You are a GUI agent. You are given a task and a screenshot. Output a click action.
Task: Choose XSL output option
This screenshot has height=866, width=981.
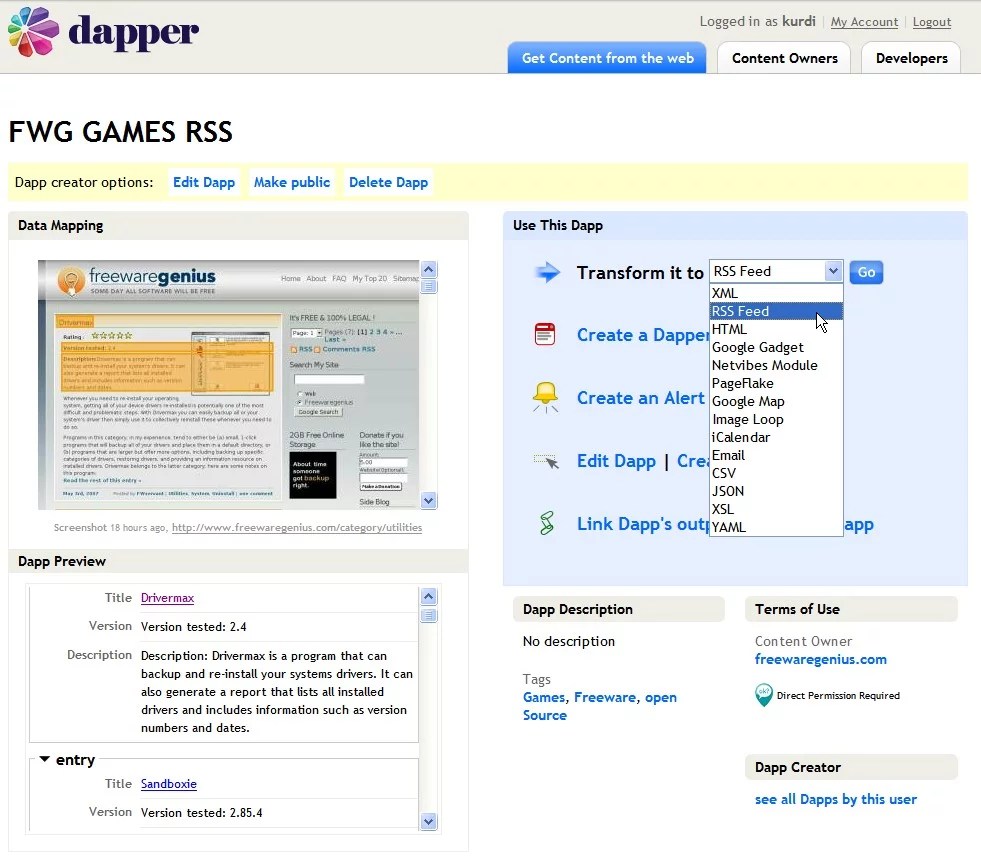(776, 509)
